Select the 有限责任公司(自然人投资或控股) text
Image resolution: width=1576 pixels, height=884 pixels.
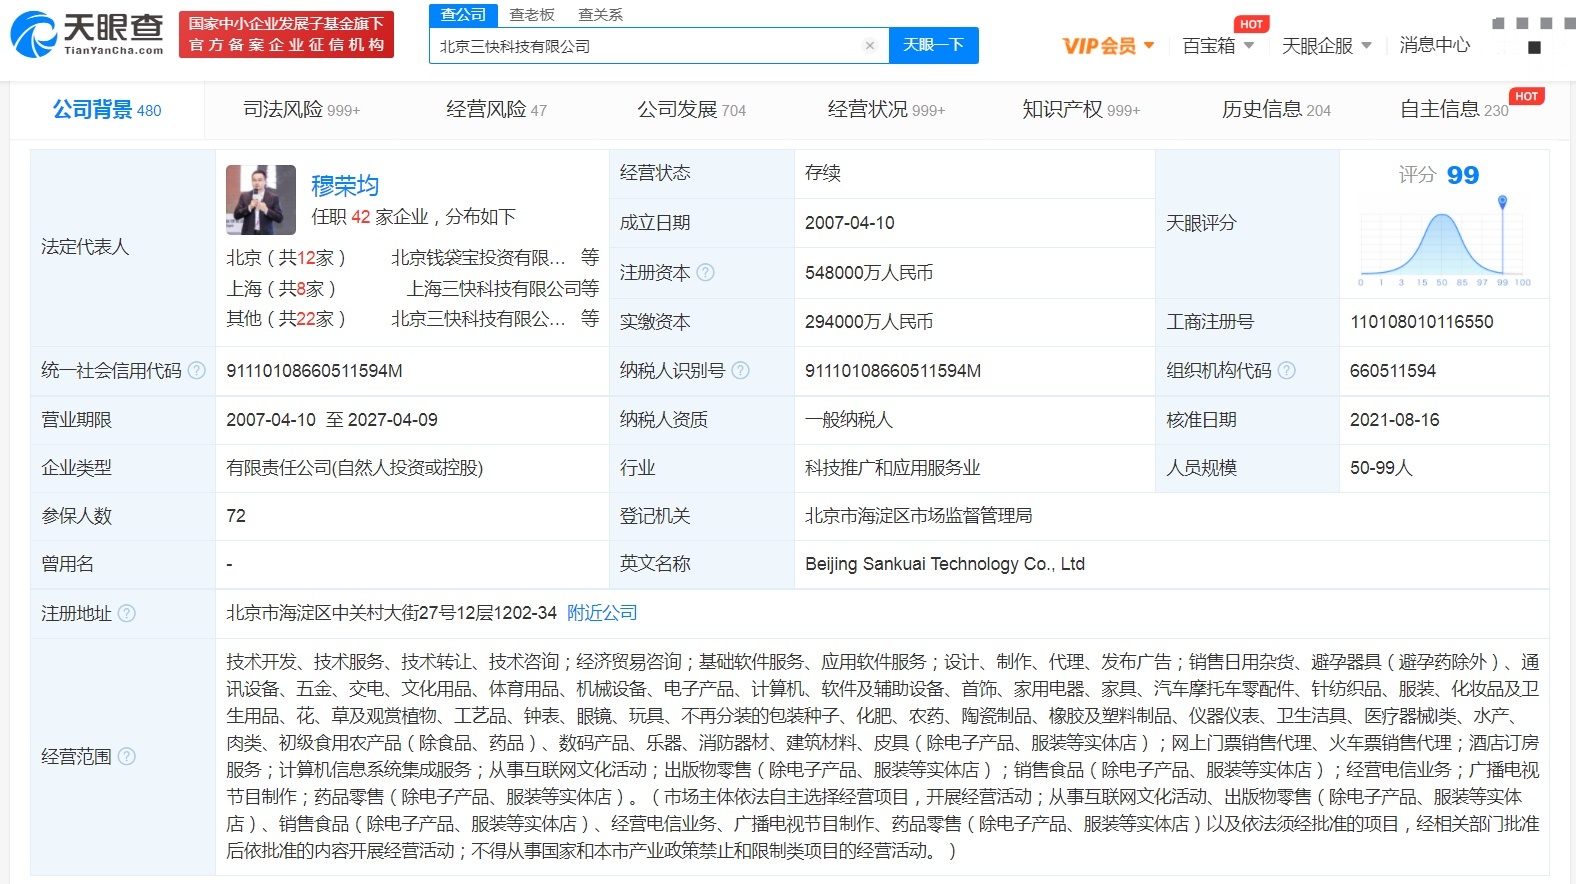tap(354, 468)
